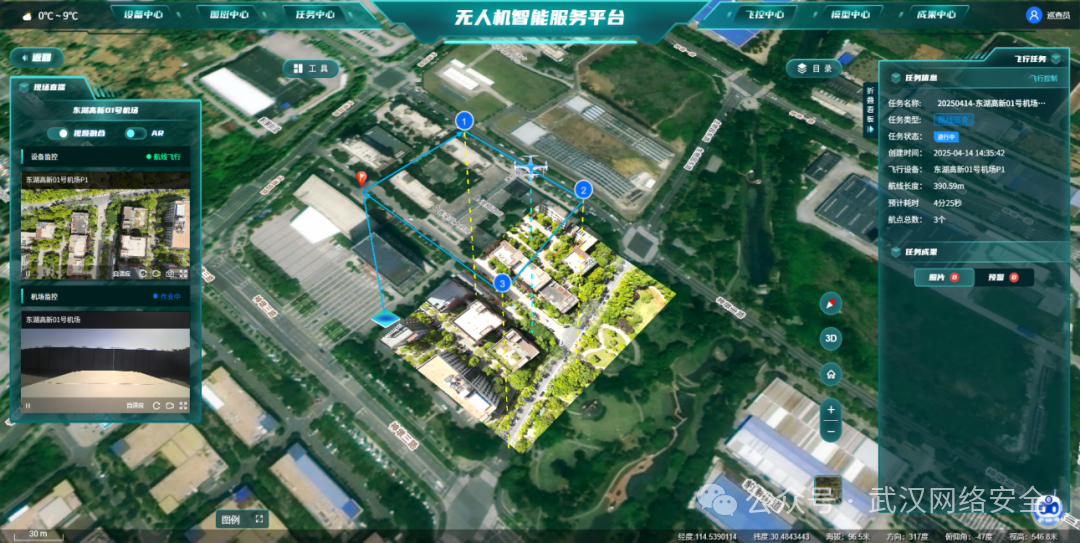The image size is (1080, 543).
Task: Click the 返回 back button
Action: point(37,57)
